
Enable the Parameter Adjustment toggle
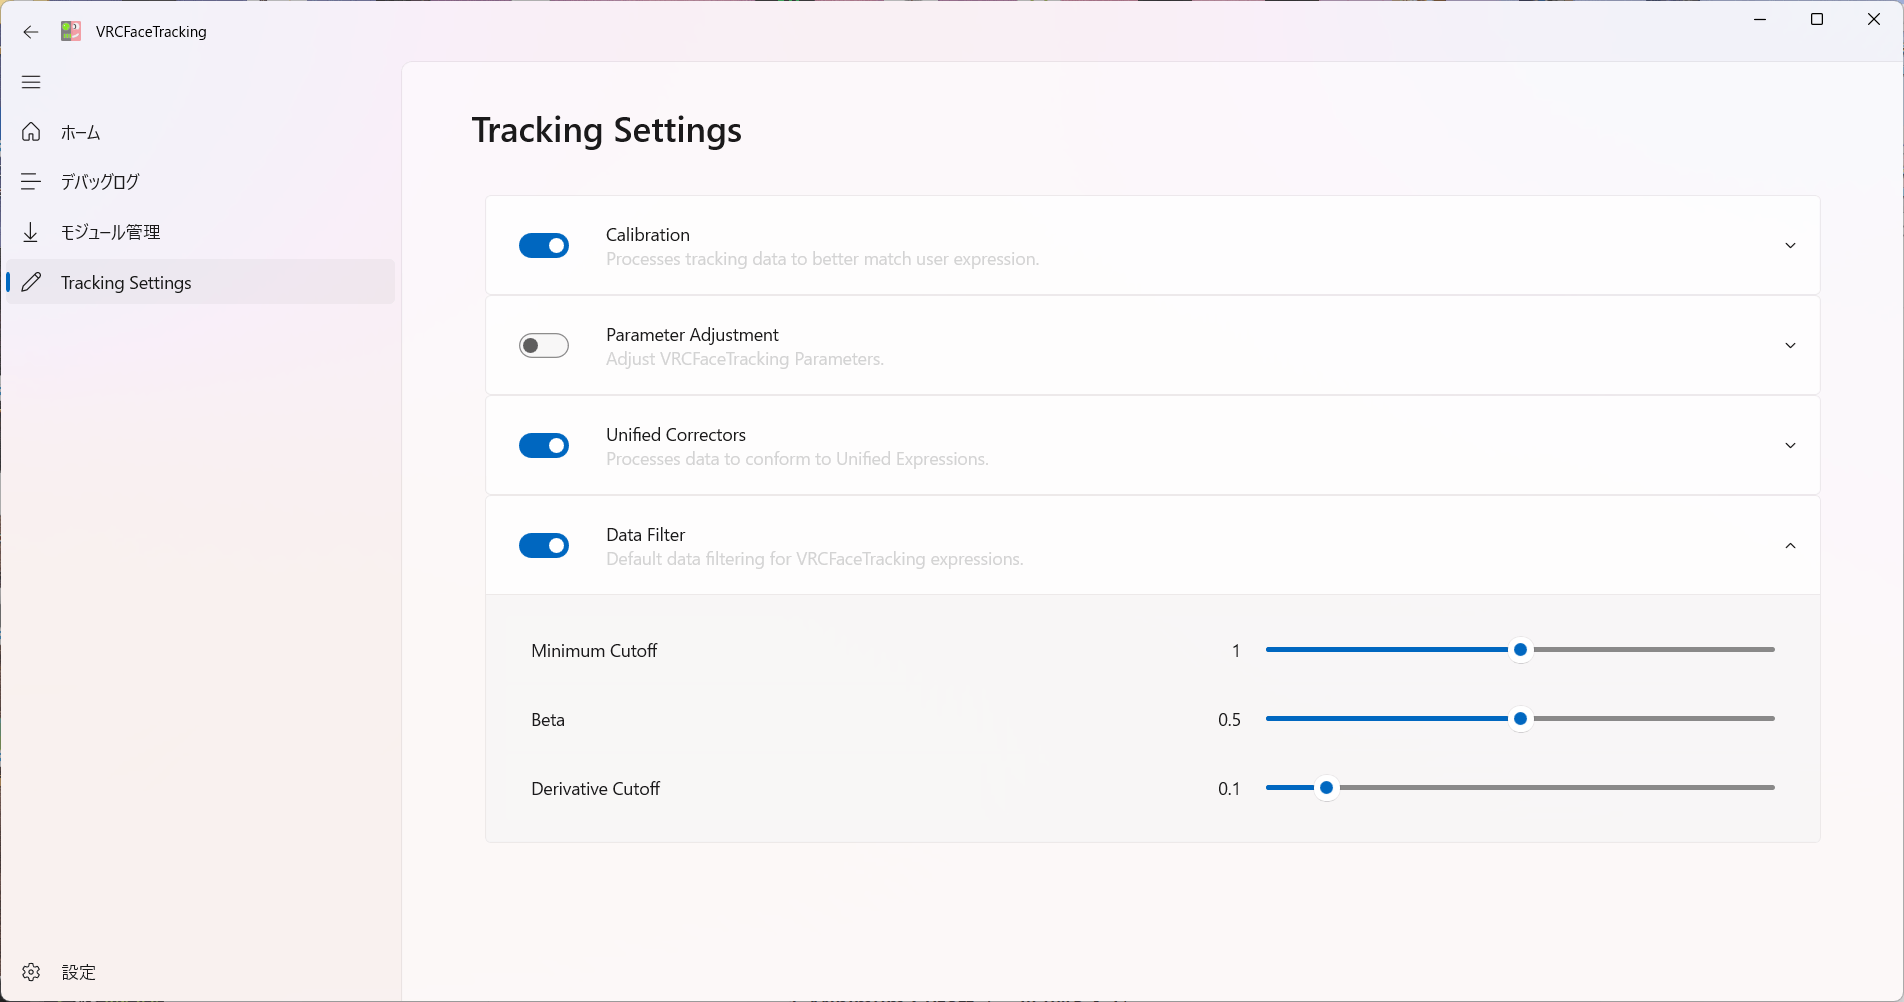(x=544, y=346)
